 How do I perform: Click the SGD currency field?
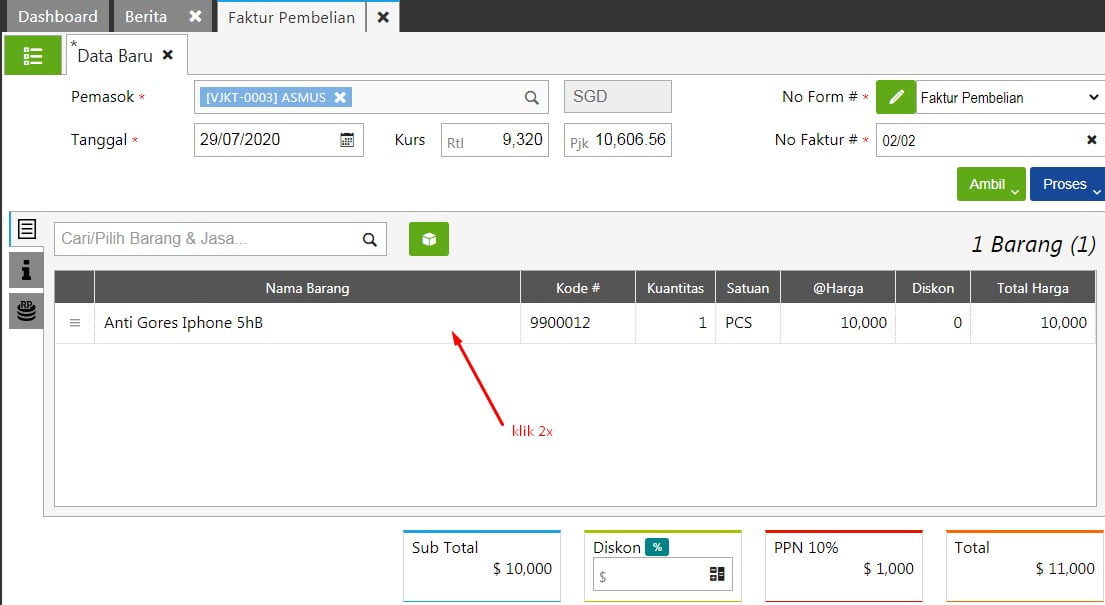(617, 97)
